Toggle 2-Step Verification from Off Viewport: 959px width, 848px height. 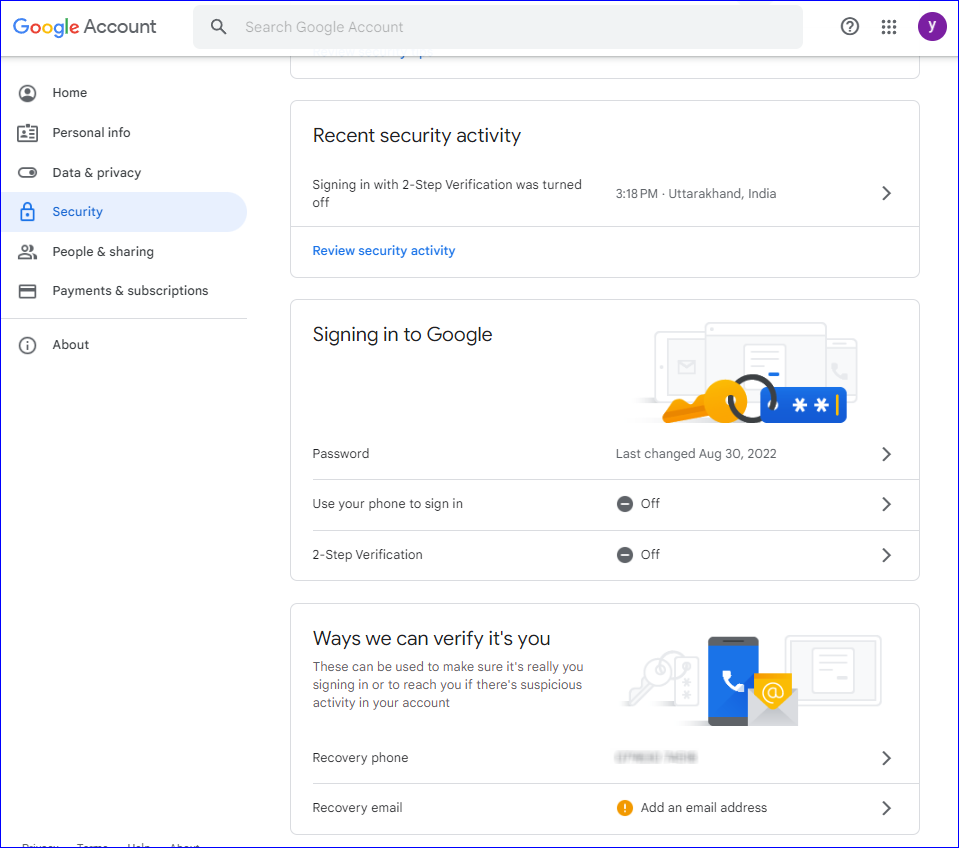click(885, 554)
